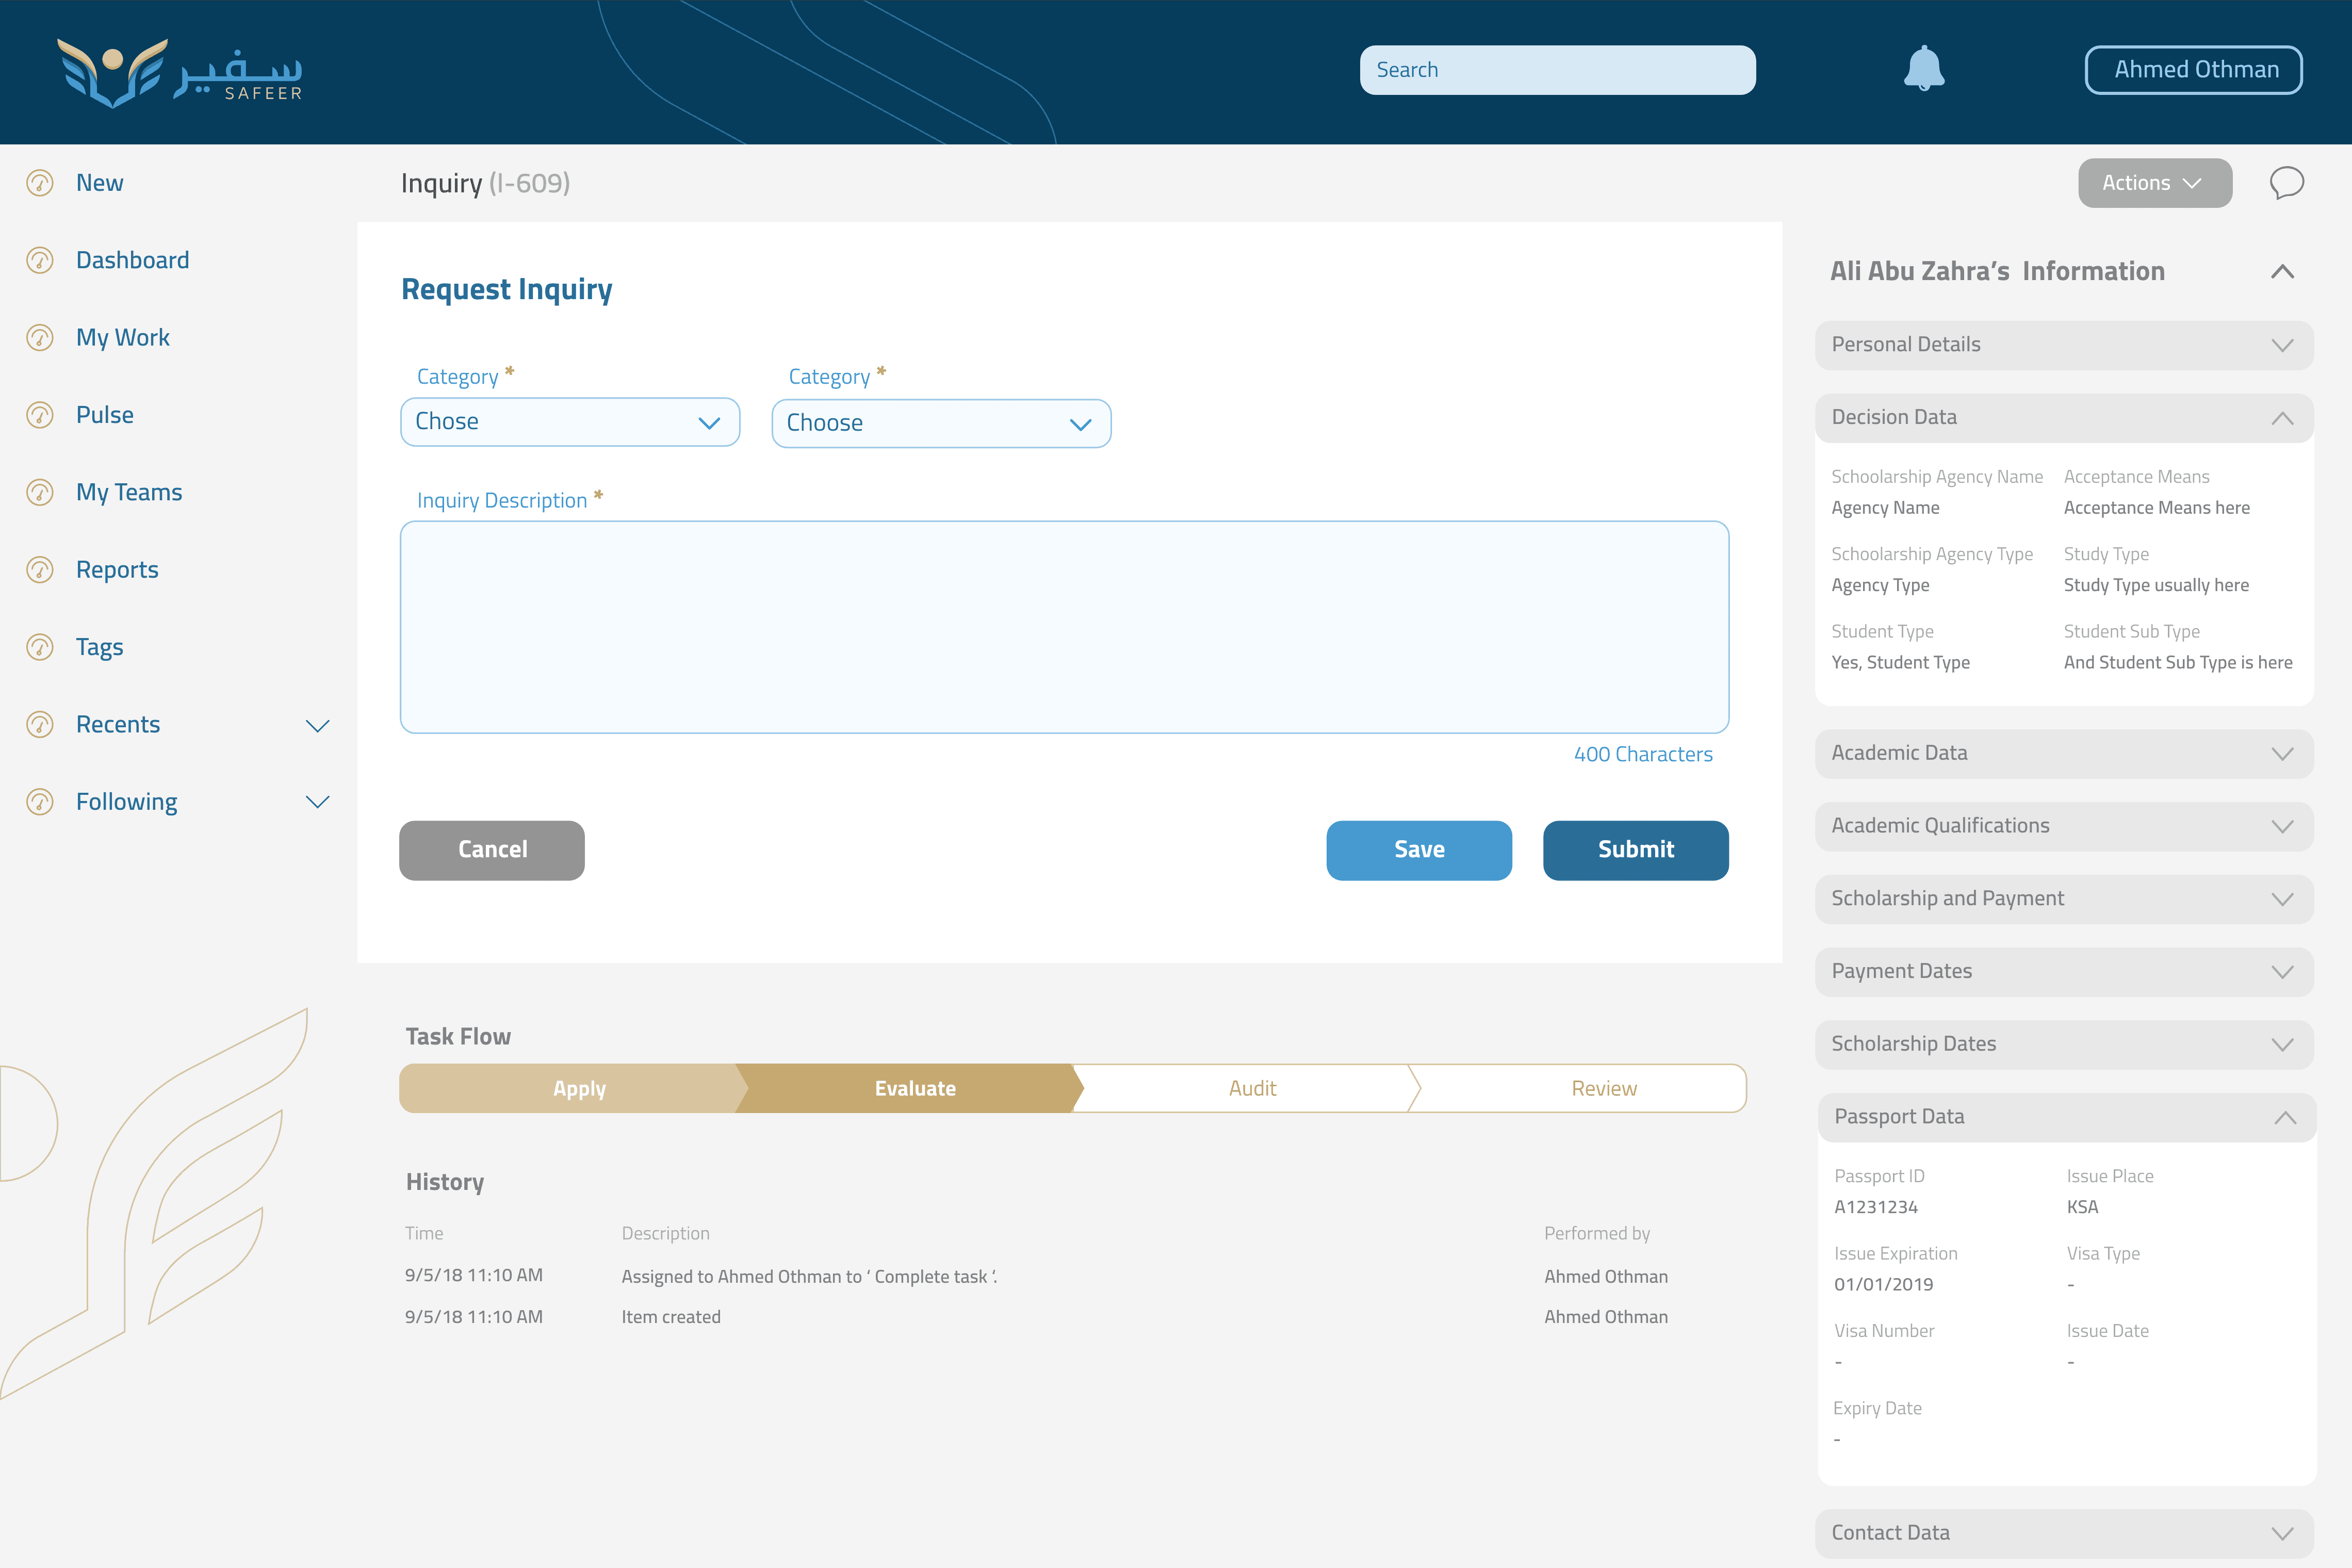This screenshot has width=2352, height=1568.
Task: Click the Tags sidebar gauge icon
Action: tap(40, 647)
